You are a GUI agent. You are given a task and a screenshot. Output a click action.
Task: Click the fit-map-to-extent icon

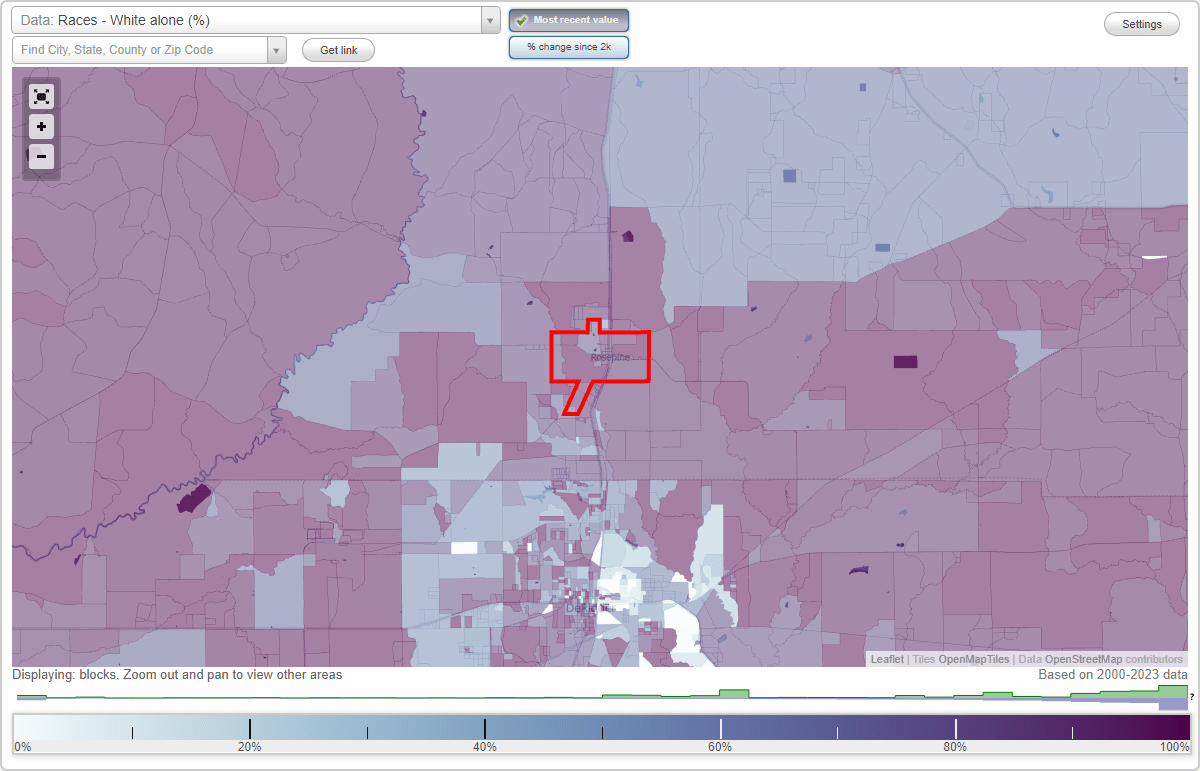tap(41, 96)
